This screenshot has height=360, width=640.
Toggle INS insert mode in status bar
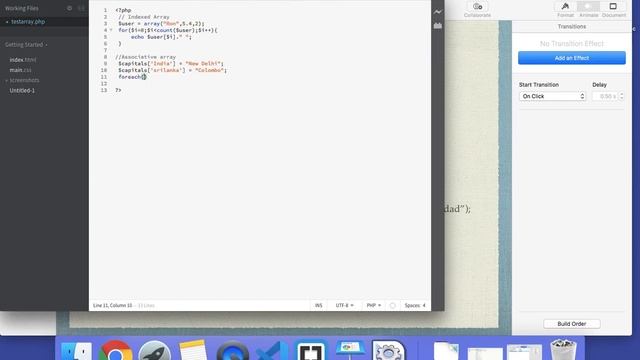[318, 305]
